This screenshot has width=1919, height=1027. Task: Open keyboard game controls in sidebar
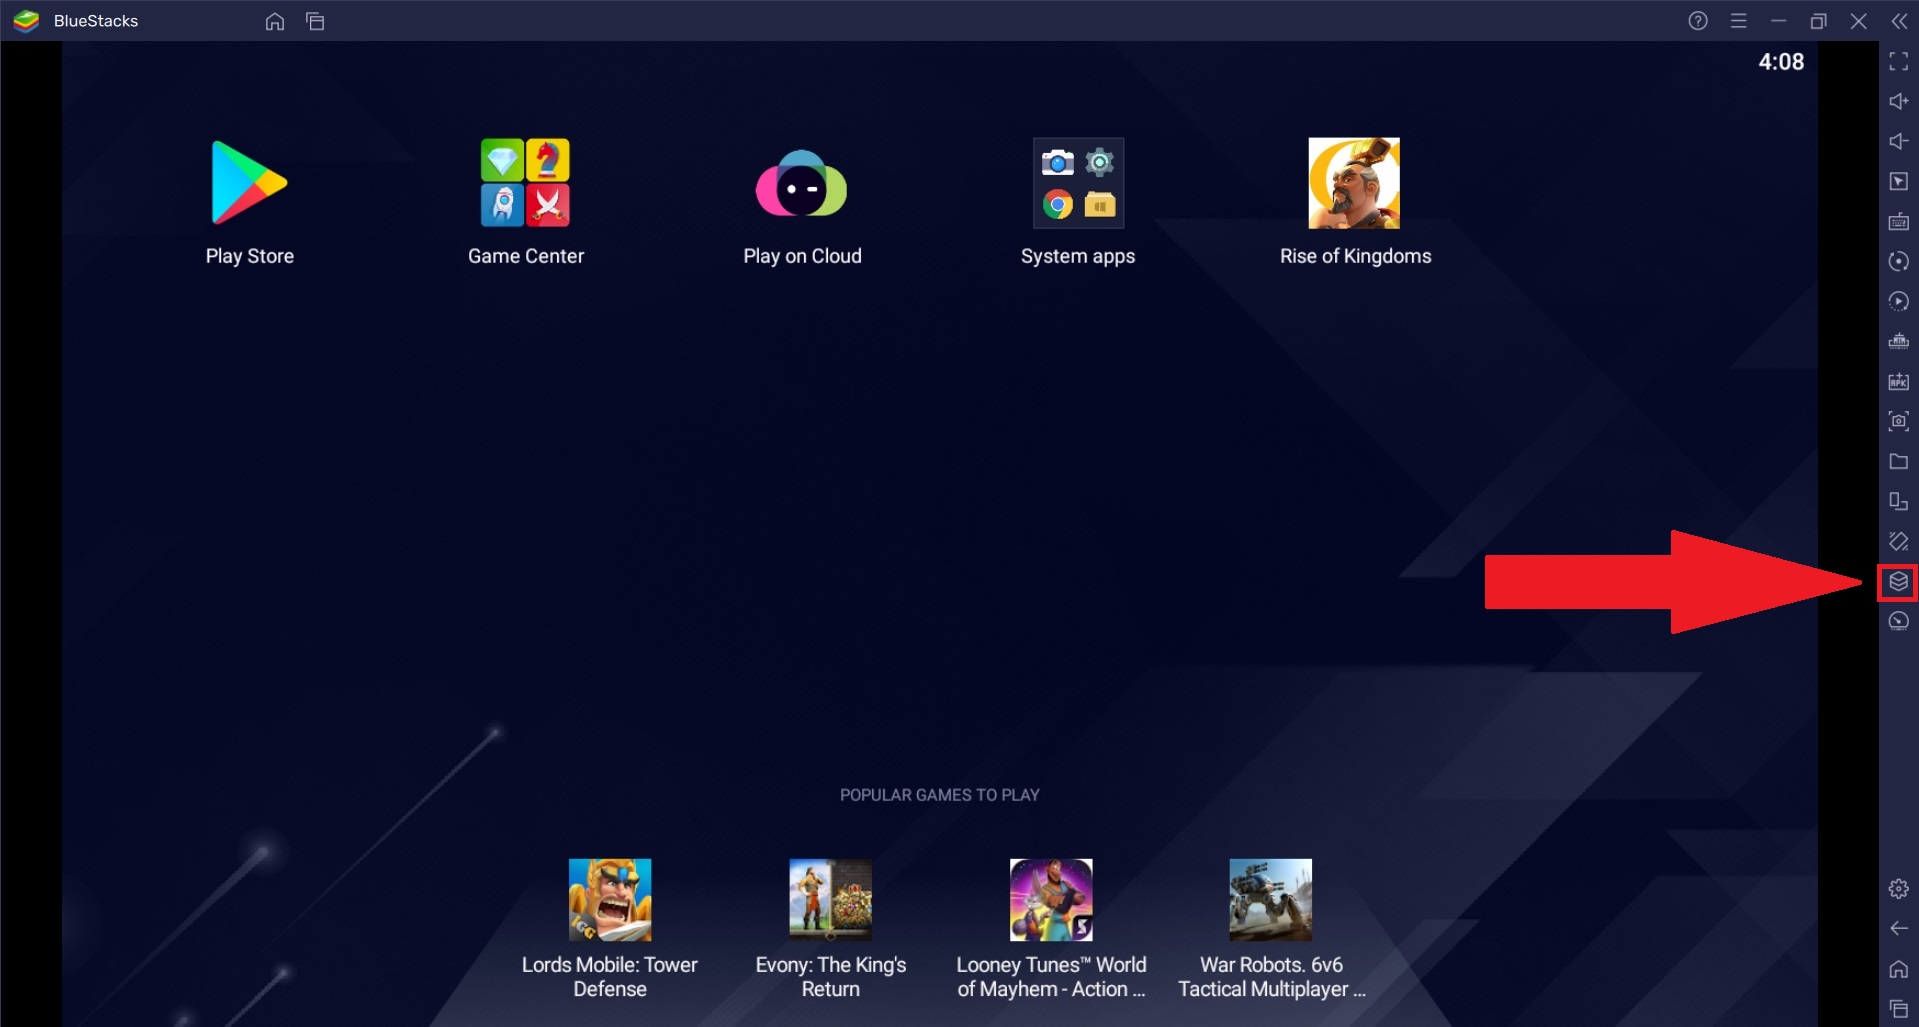tap(1898, 222)
